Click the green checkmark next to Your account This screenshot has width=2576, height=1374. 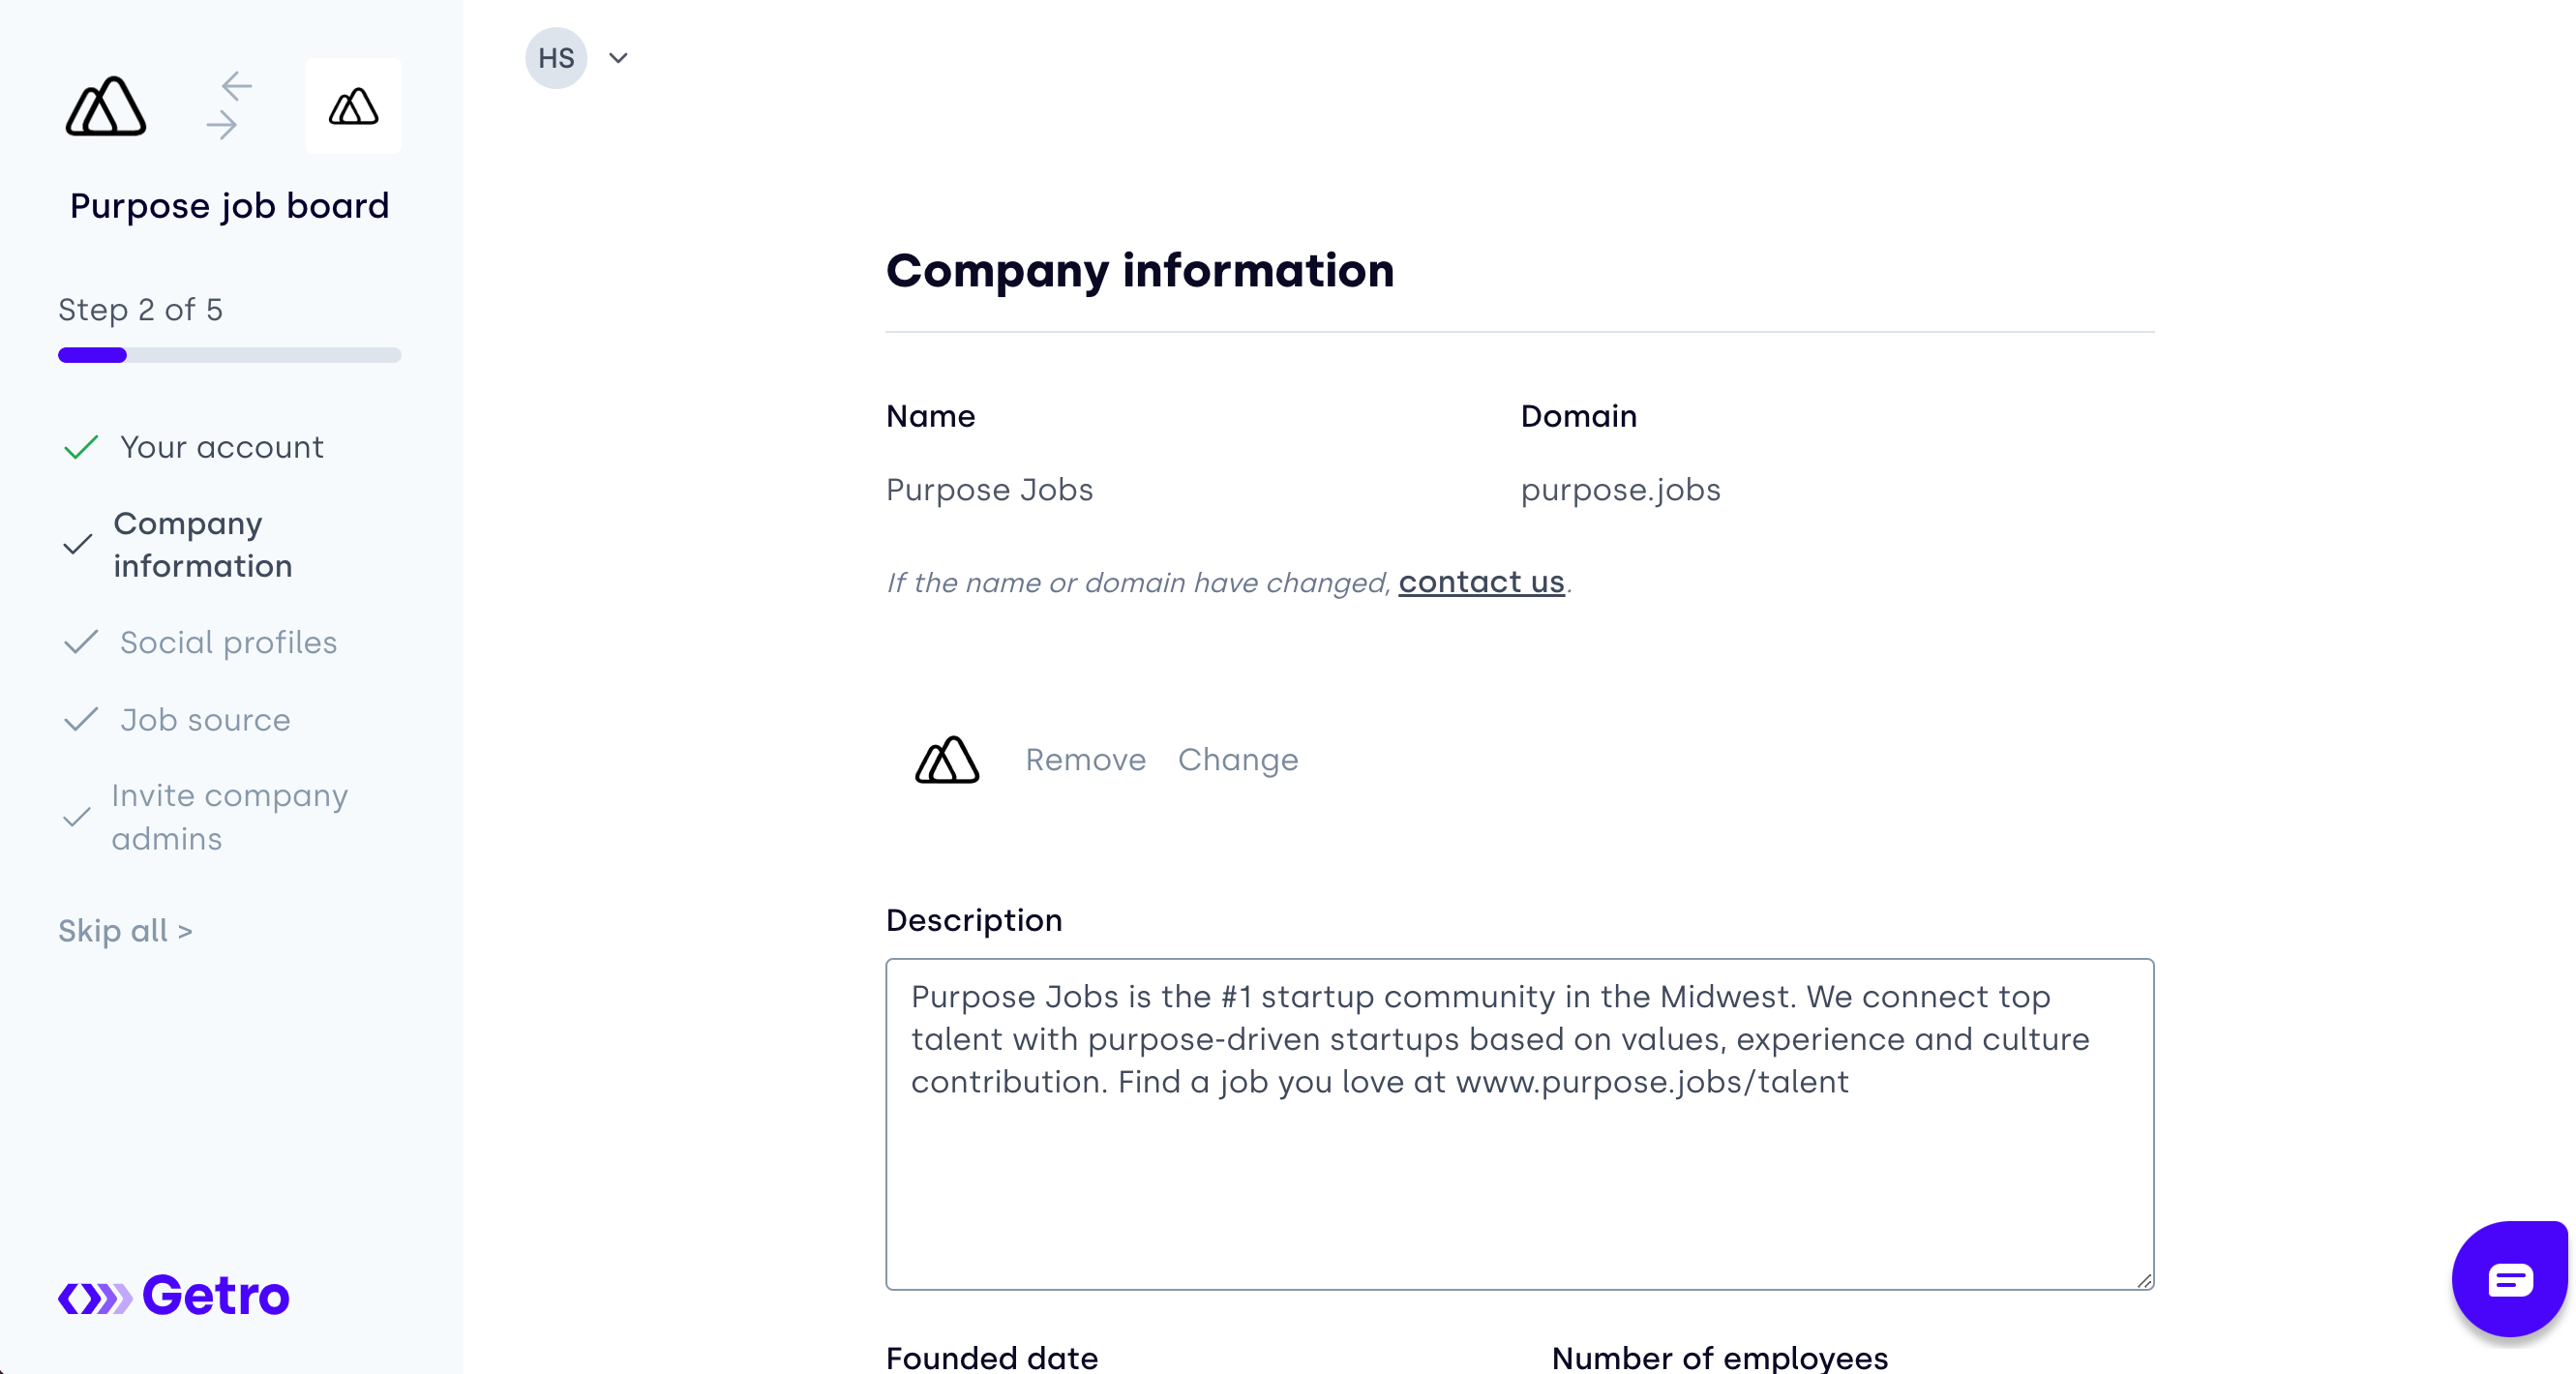[x=81, y=447]
